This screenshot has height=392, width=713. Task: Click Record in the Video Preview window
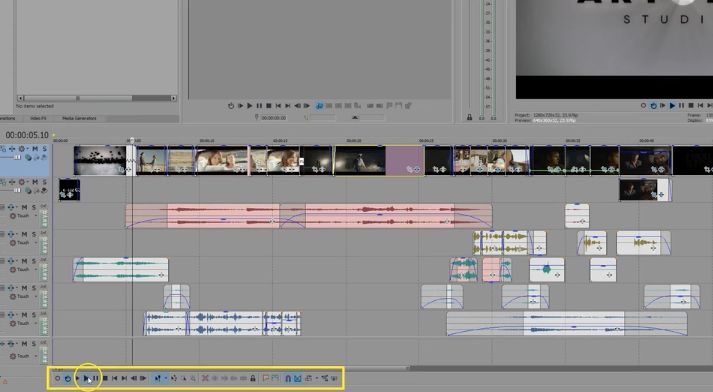pos(643,106)
